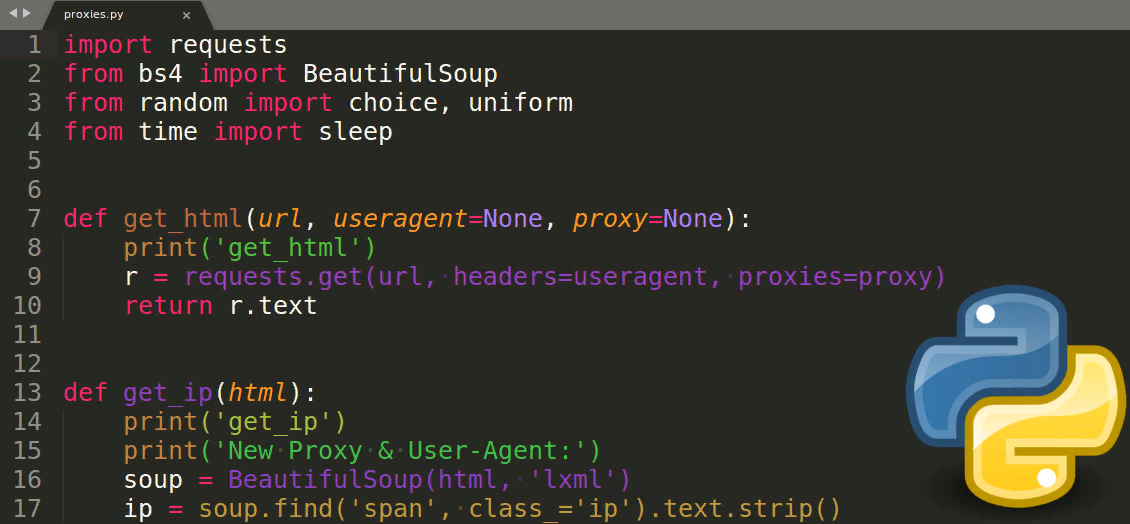Click the 'url' parameter in the def get_html signature
Image resolution: width=1130 pixels, height=524 pixels.
pos(280,219)
